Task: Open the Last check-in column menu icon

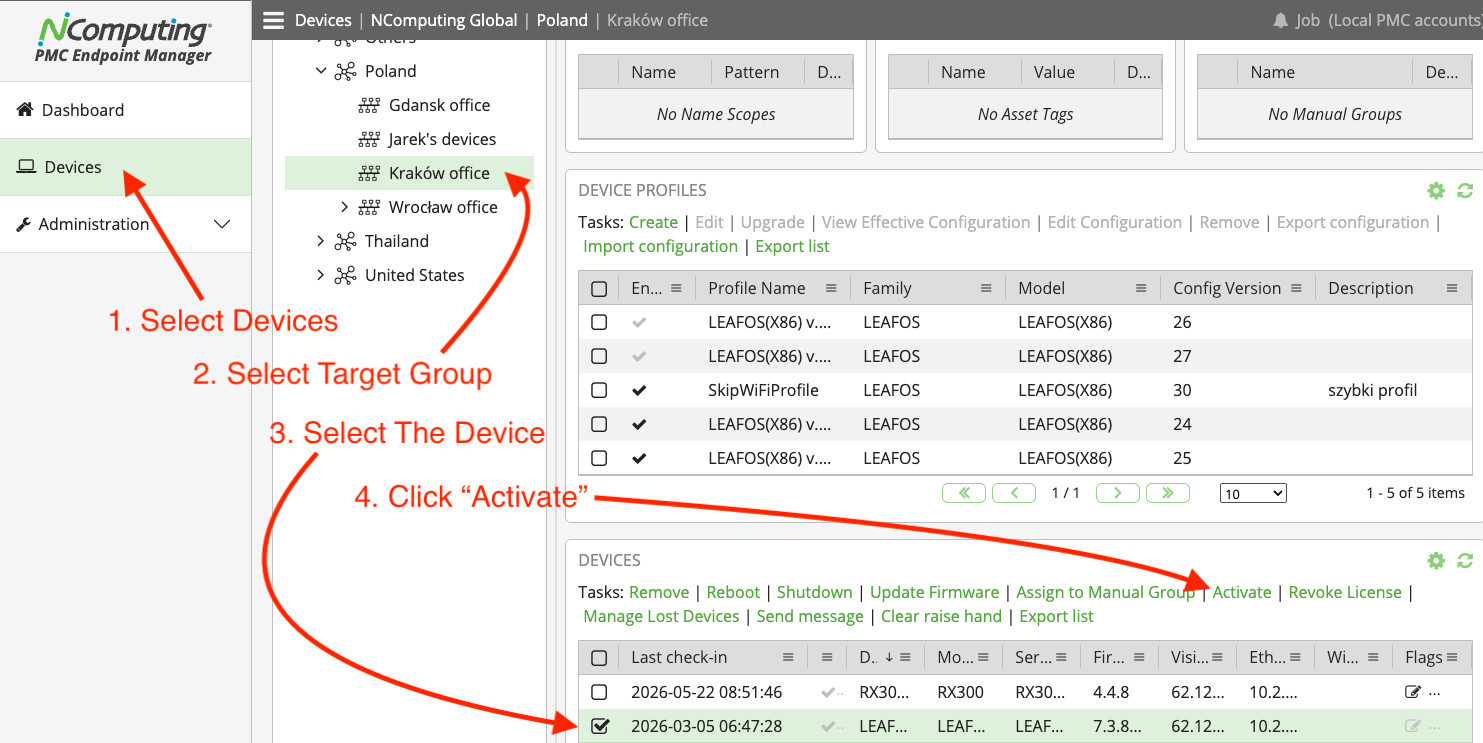Action: (788, 658)
